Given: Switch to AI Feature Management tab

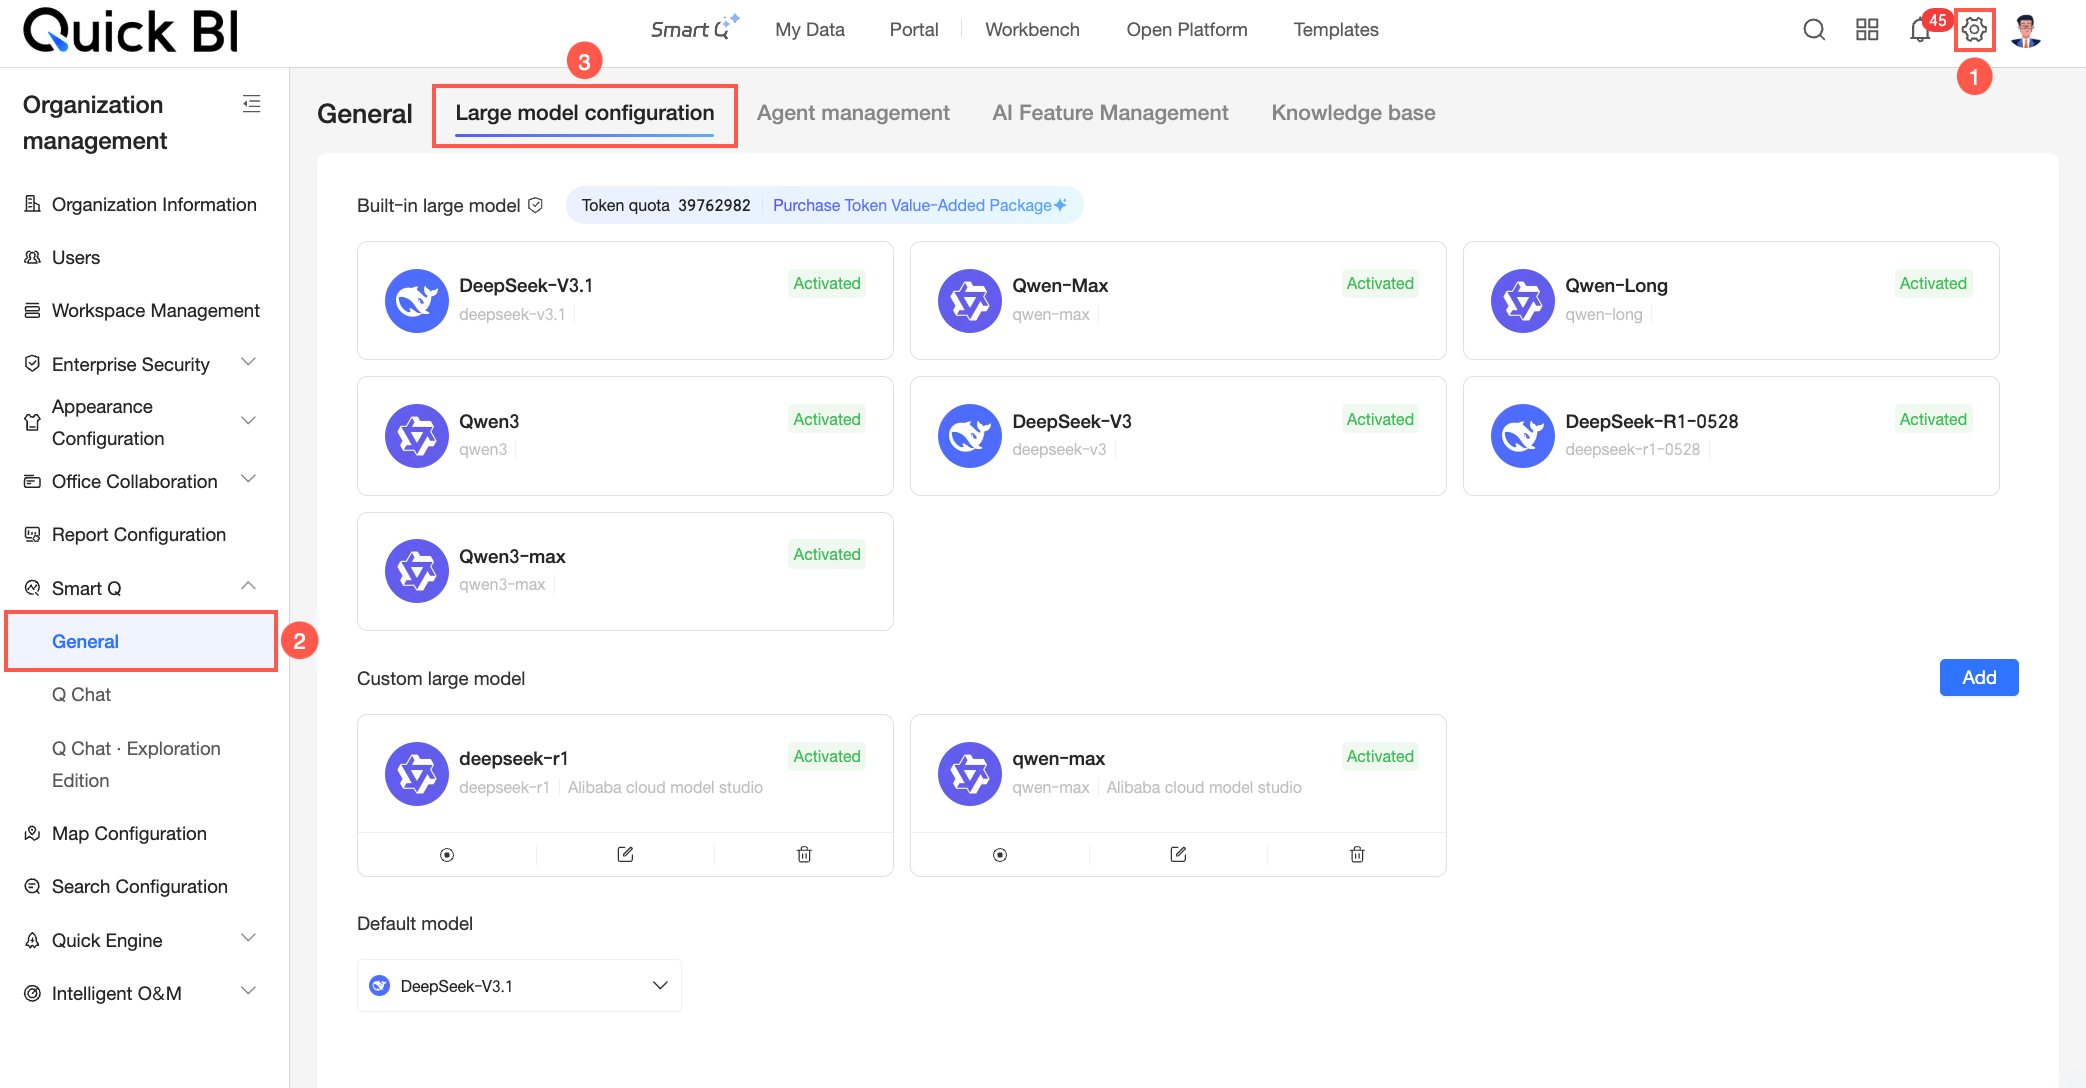Looking at the screenshot, I should (1110, 113).
